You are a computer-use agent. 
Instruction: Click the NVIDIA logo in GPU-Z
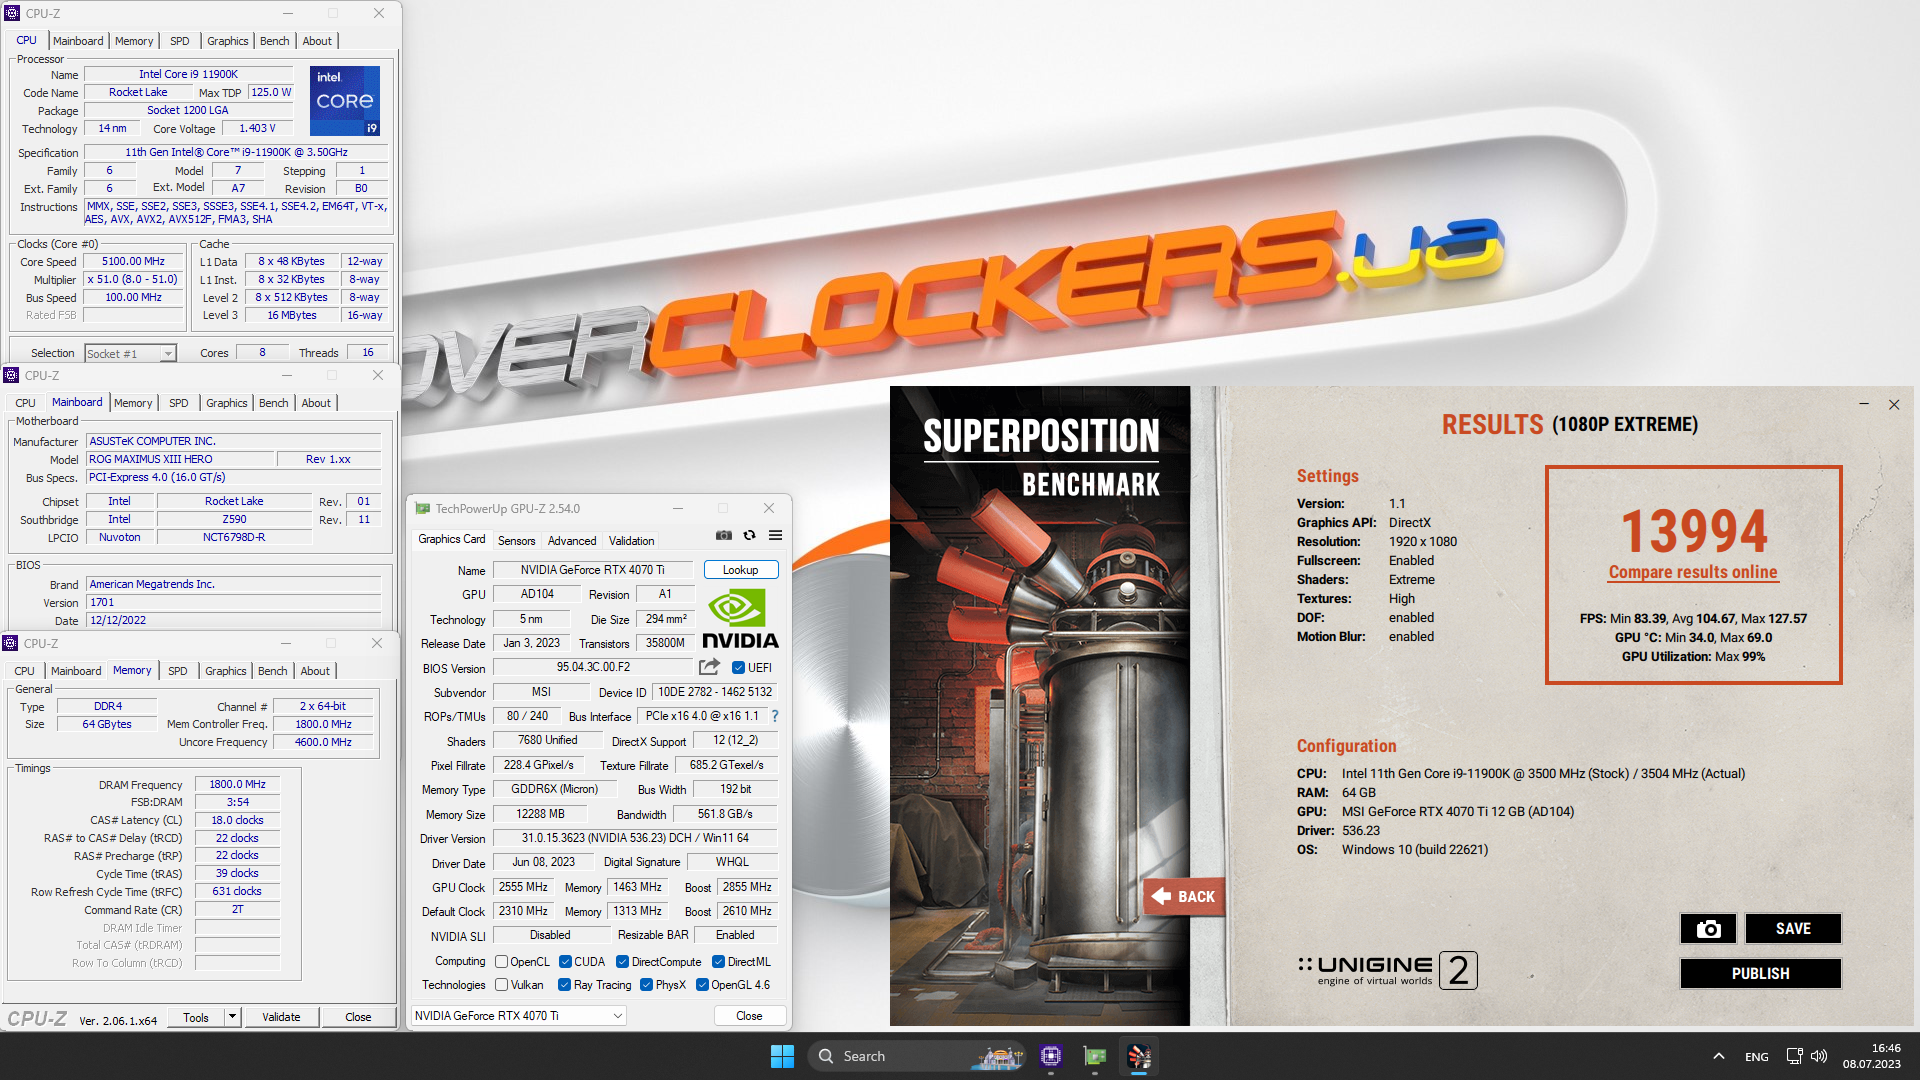tap(740, 620)
